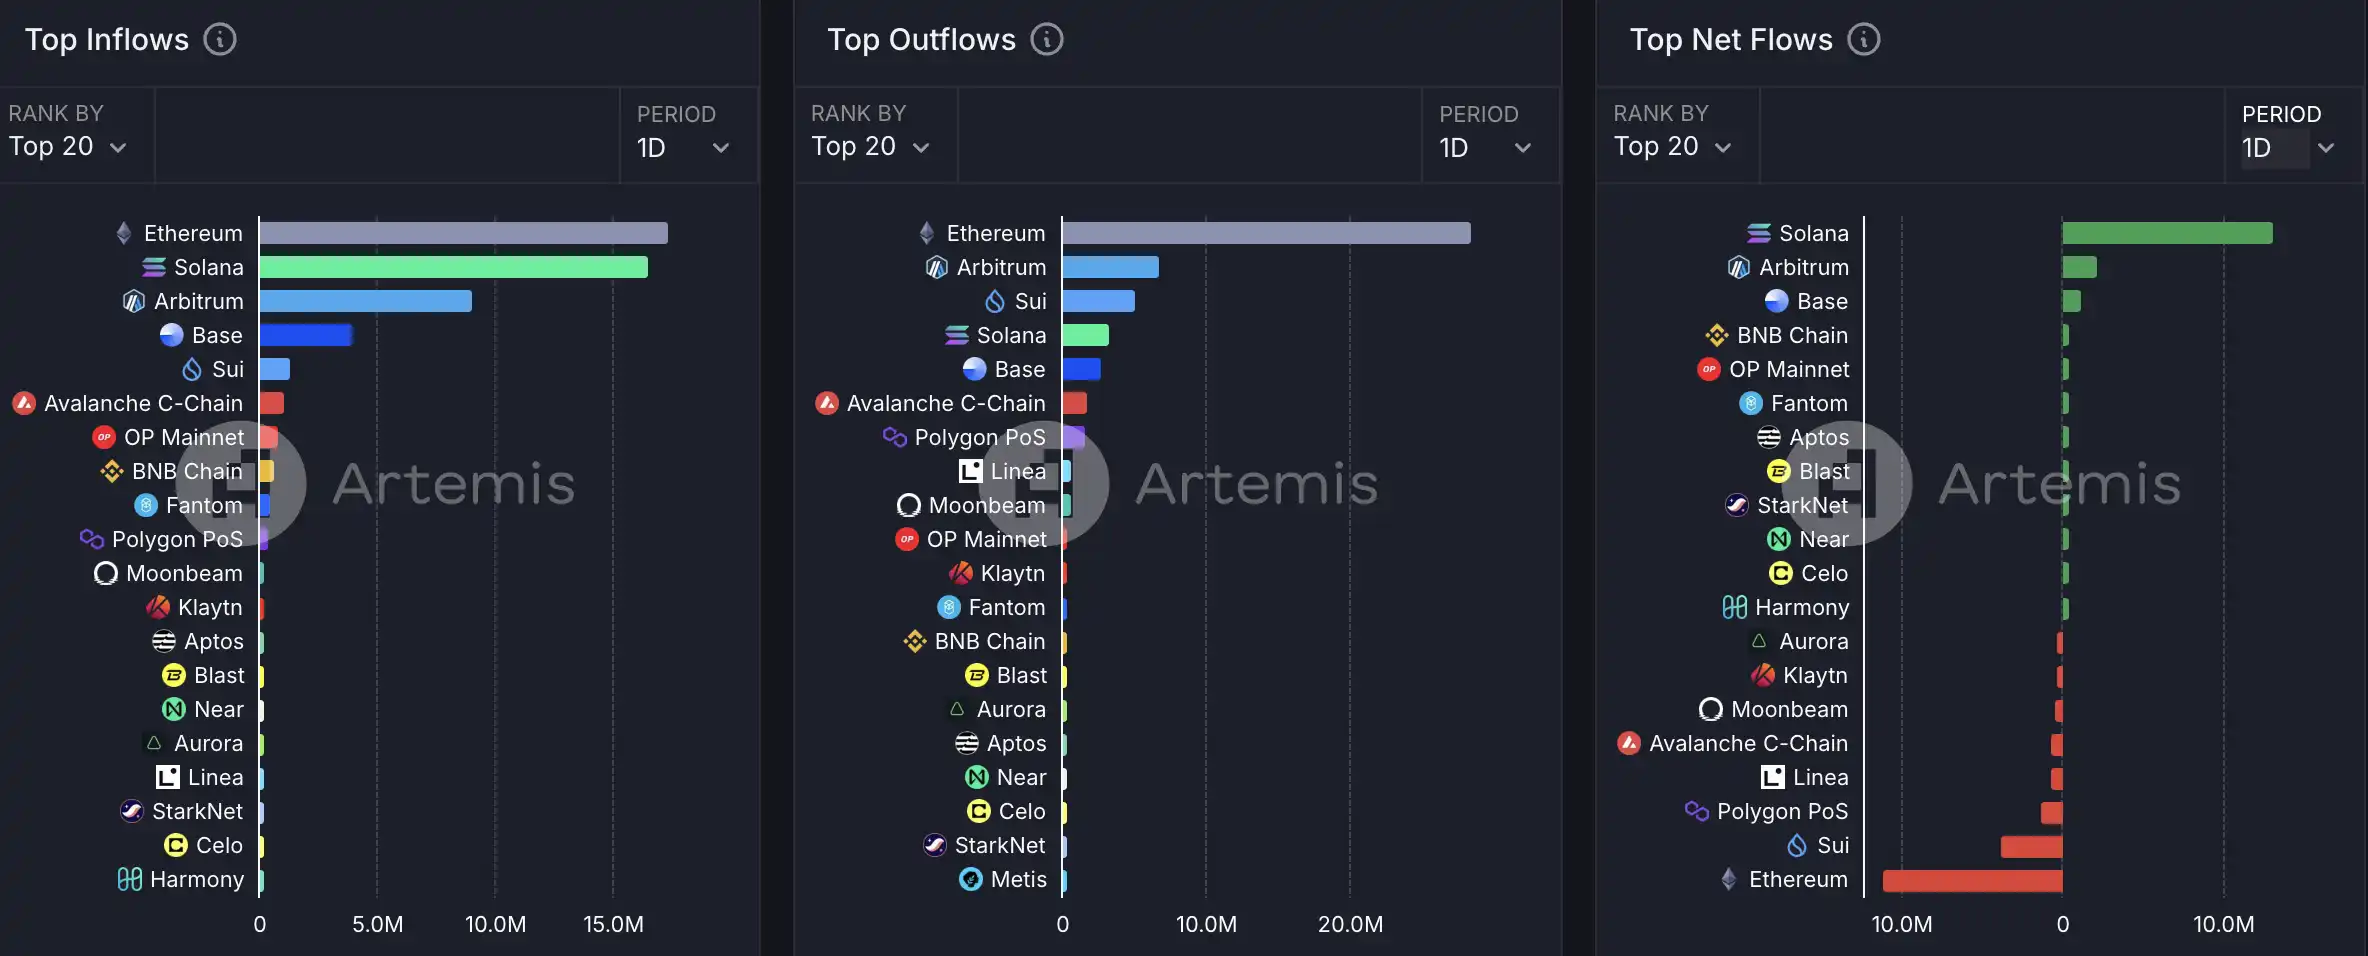Click the Arbitrum logo in Top Outflows
Image resolution: width=2368 pixels, height=956 pixels.
click(x=937, y=267)
